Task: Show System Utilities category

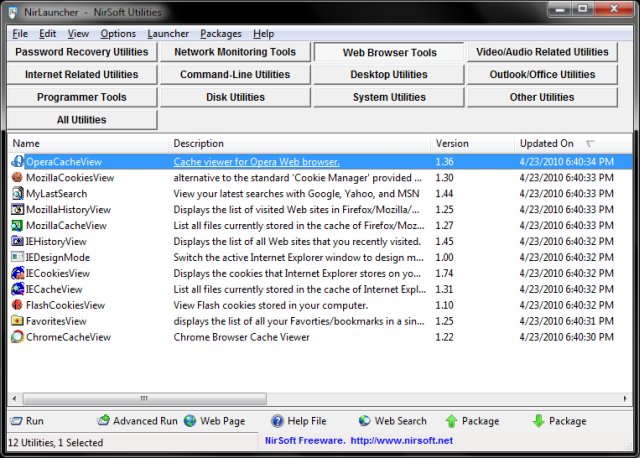Action: (389, 97)
